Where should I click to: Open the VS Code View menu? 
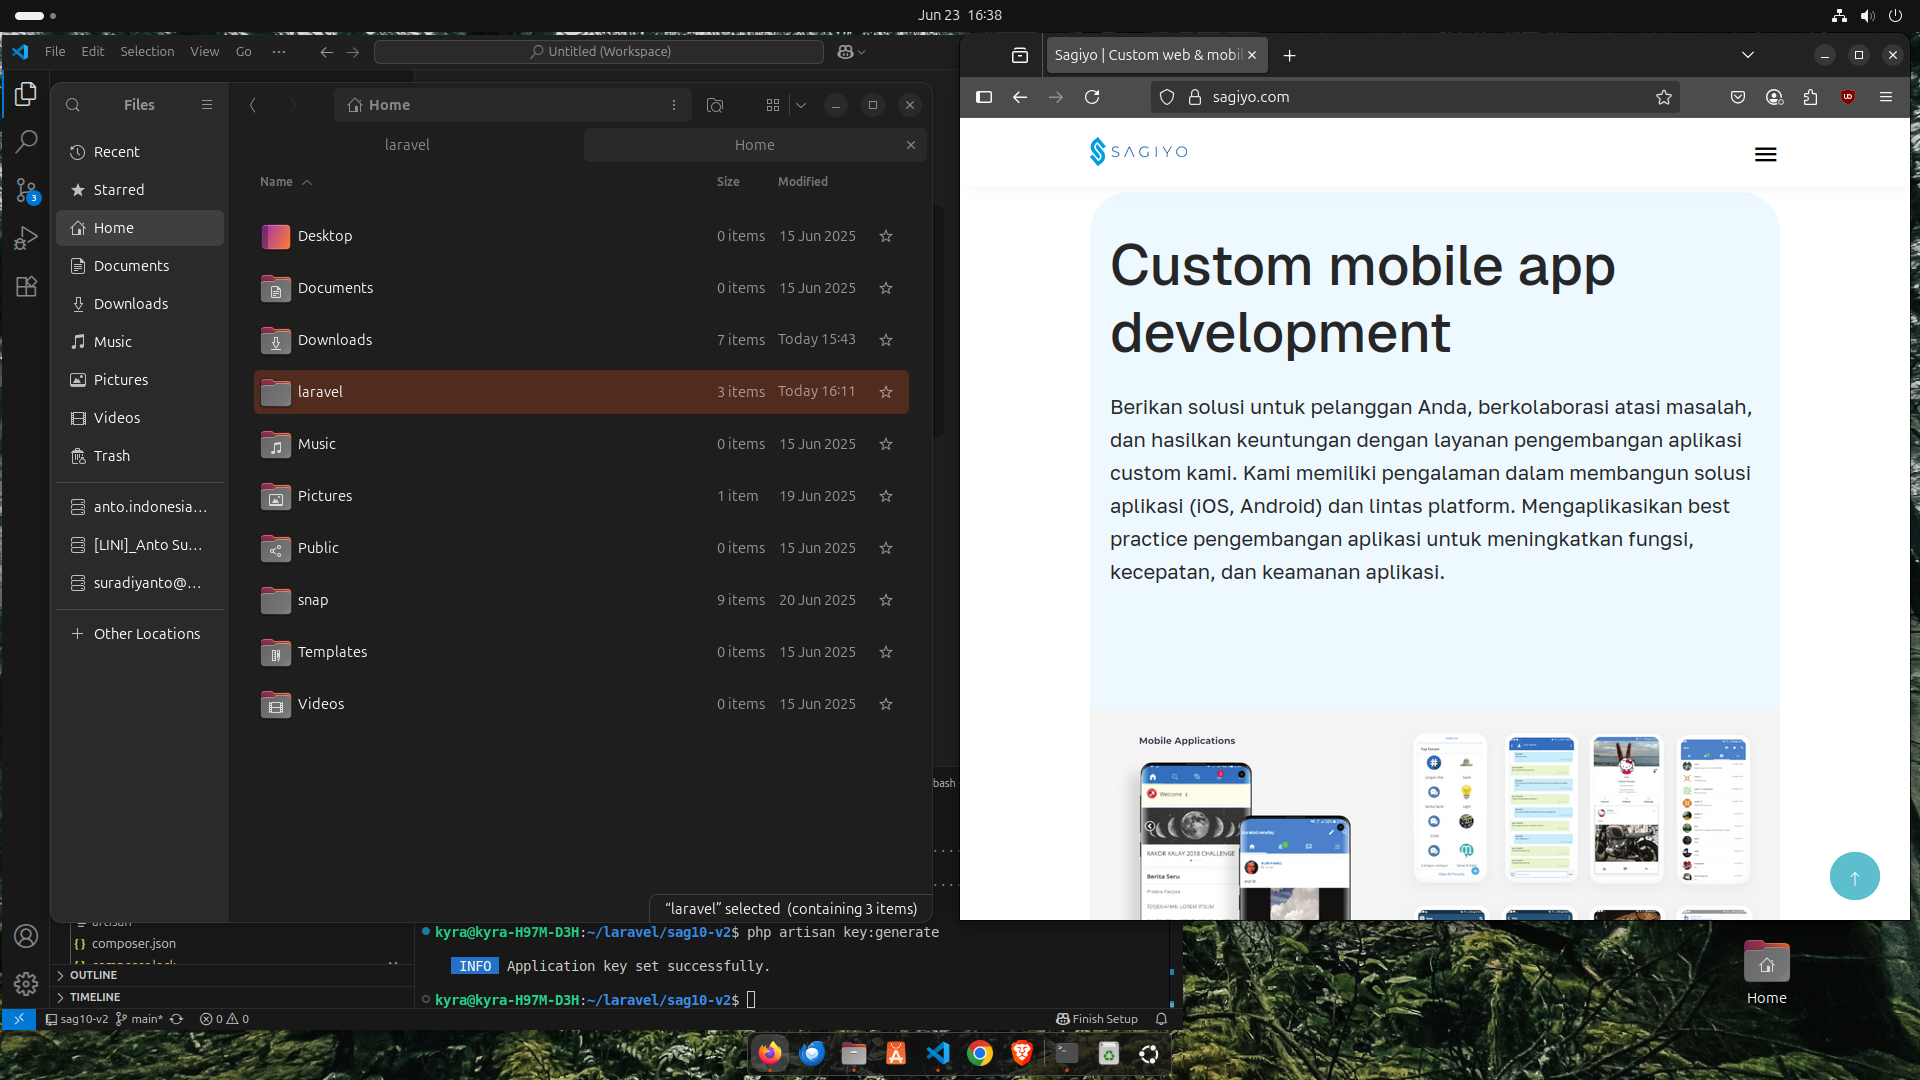click(204, 52)
